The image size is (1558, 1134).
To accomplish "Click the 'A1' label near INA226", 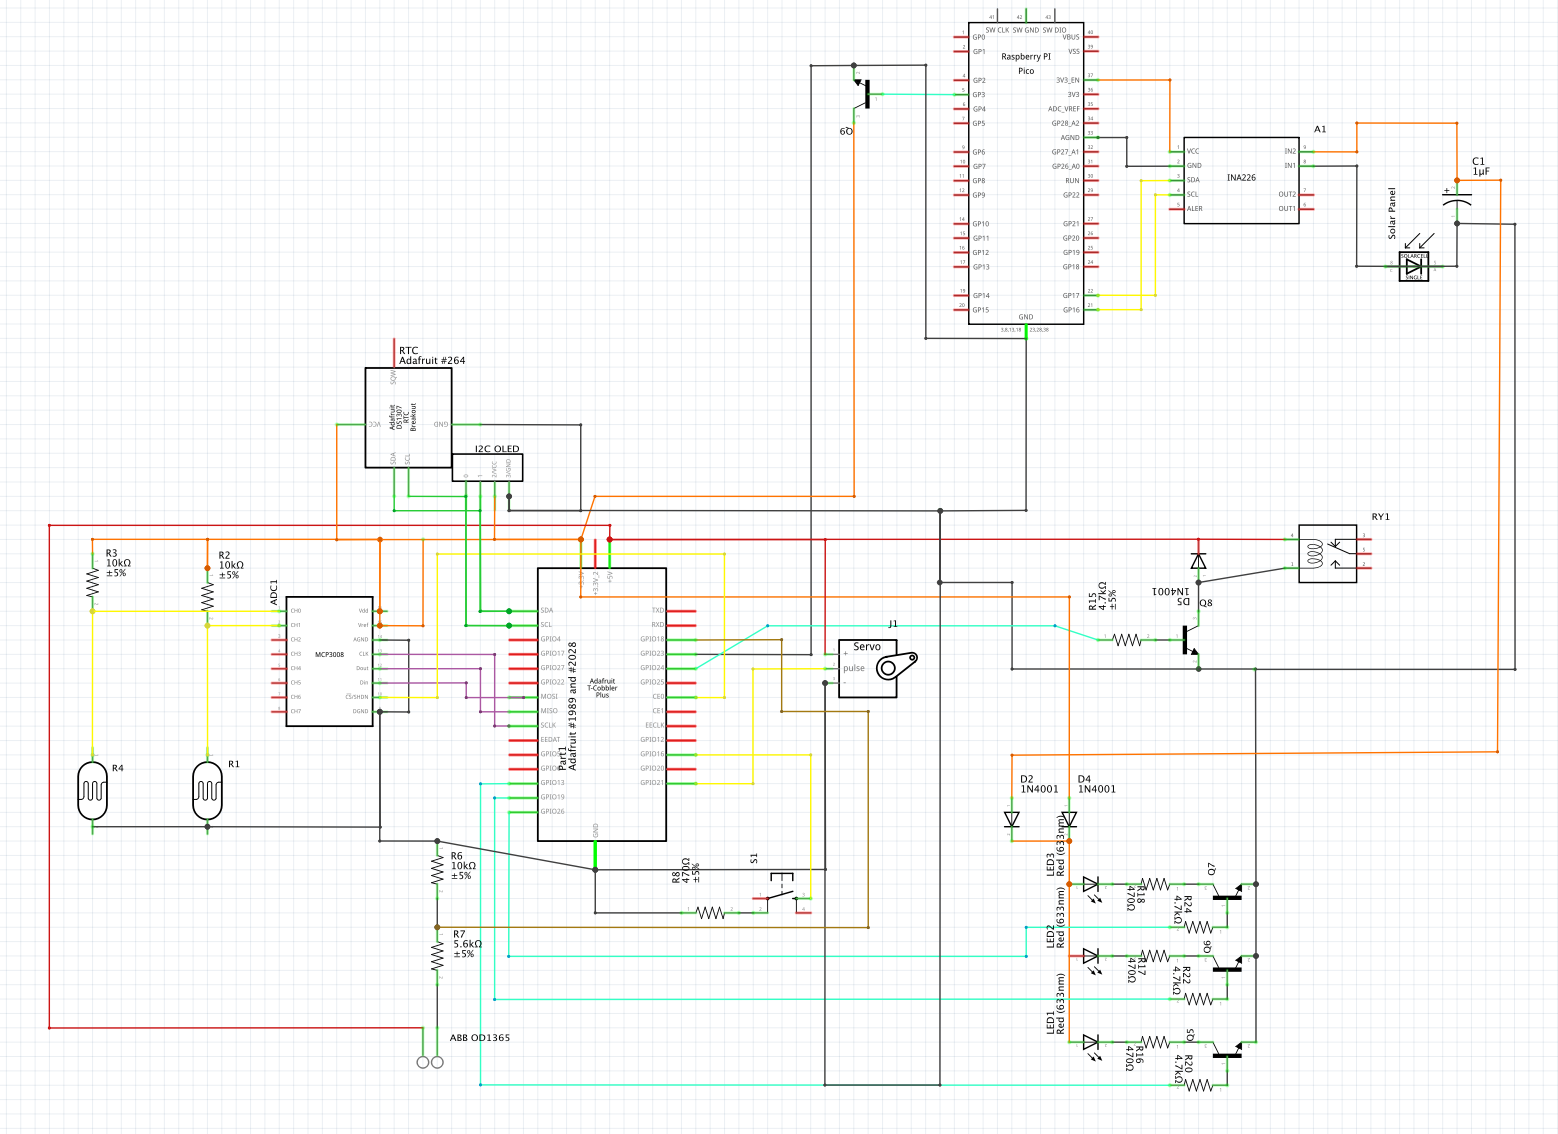I will tap(1320, 130).
